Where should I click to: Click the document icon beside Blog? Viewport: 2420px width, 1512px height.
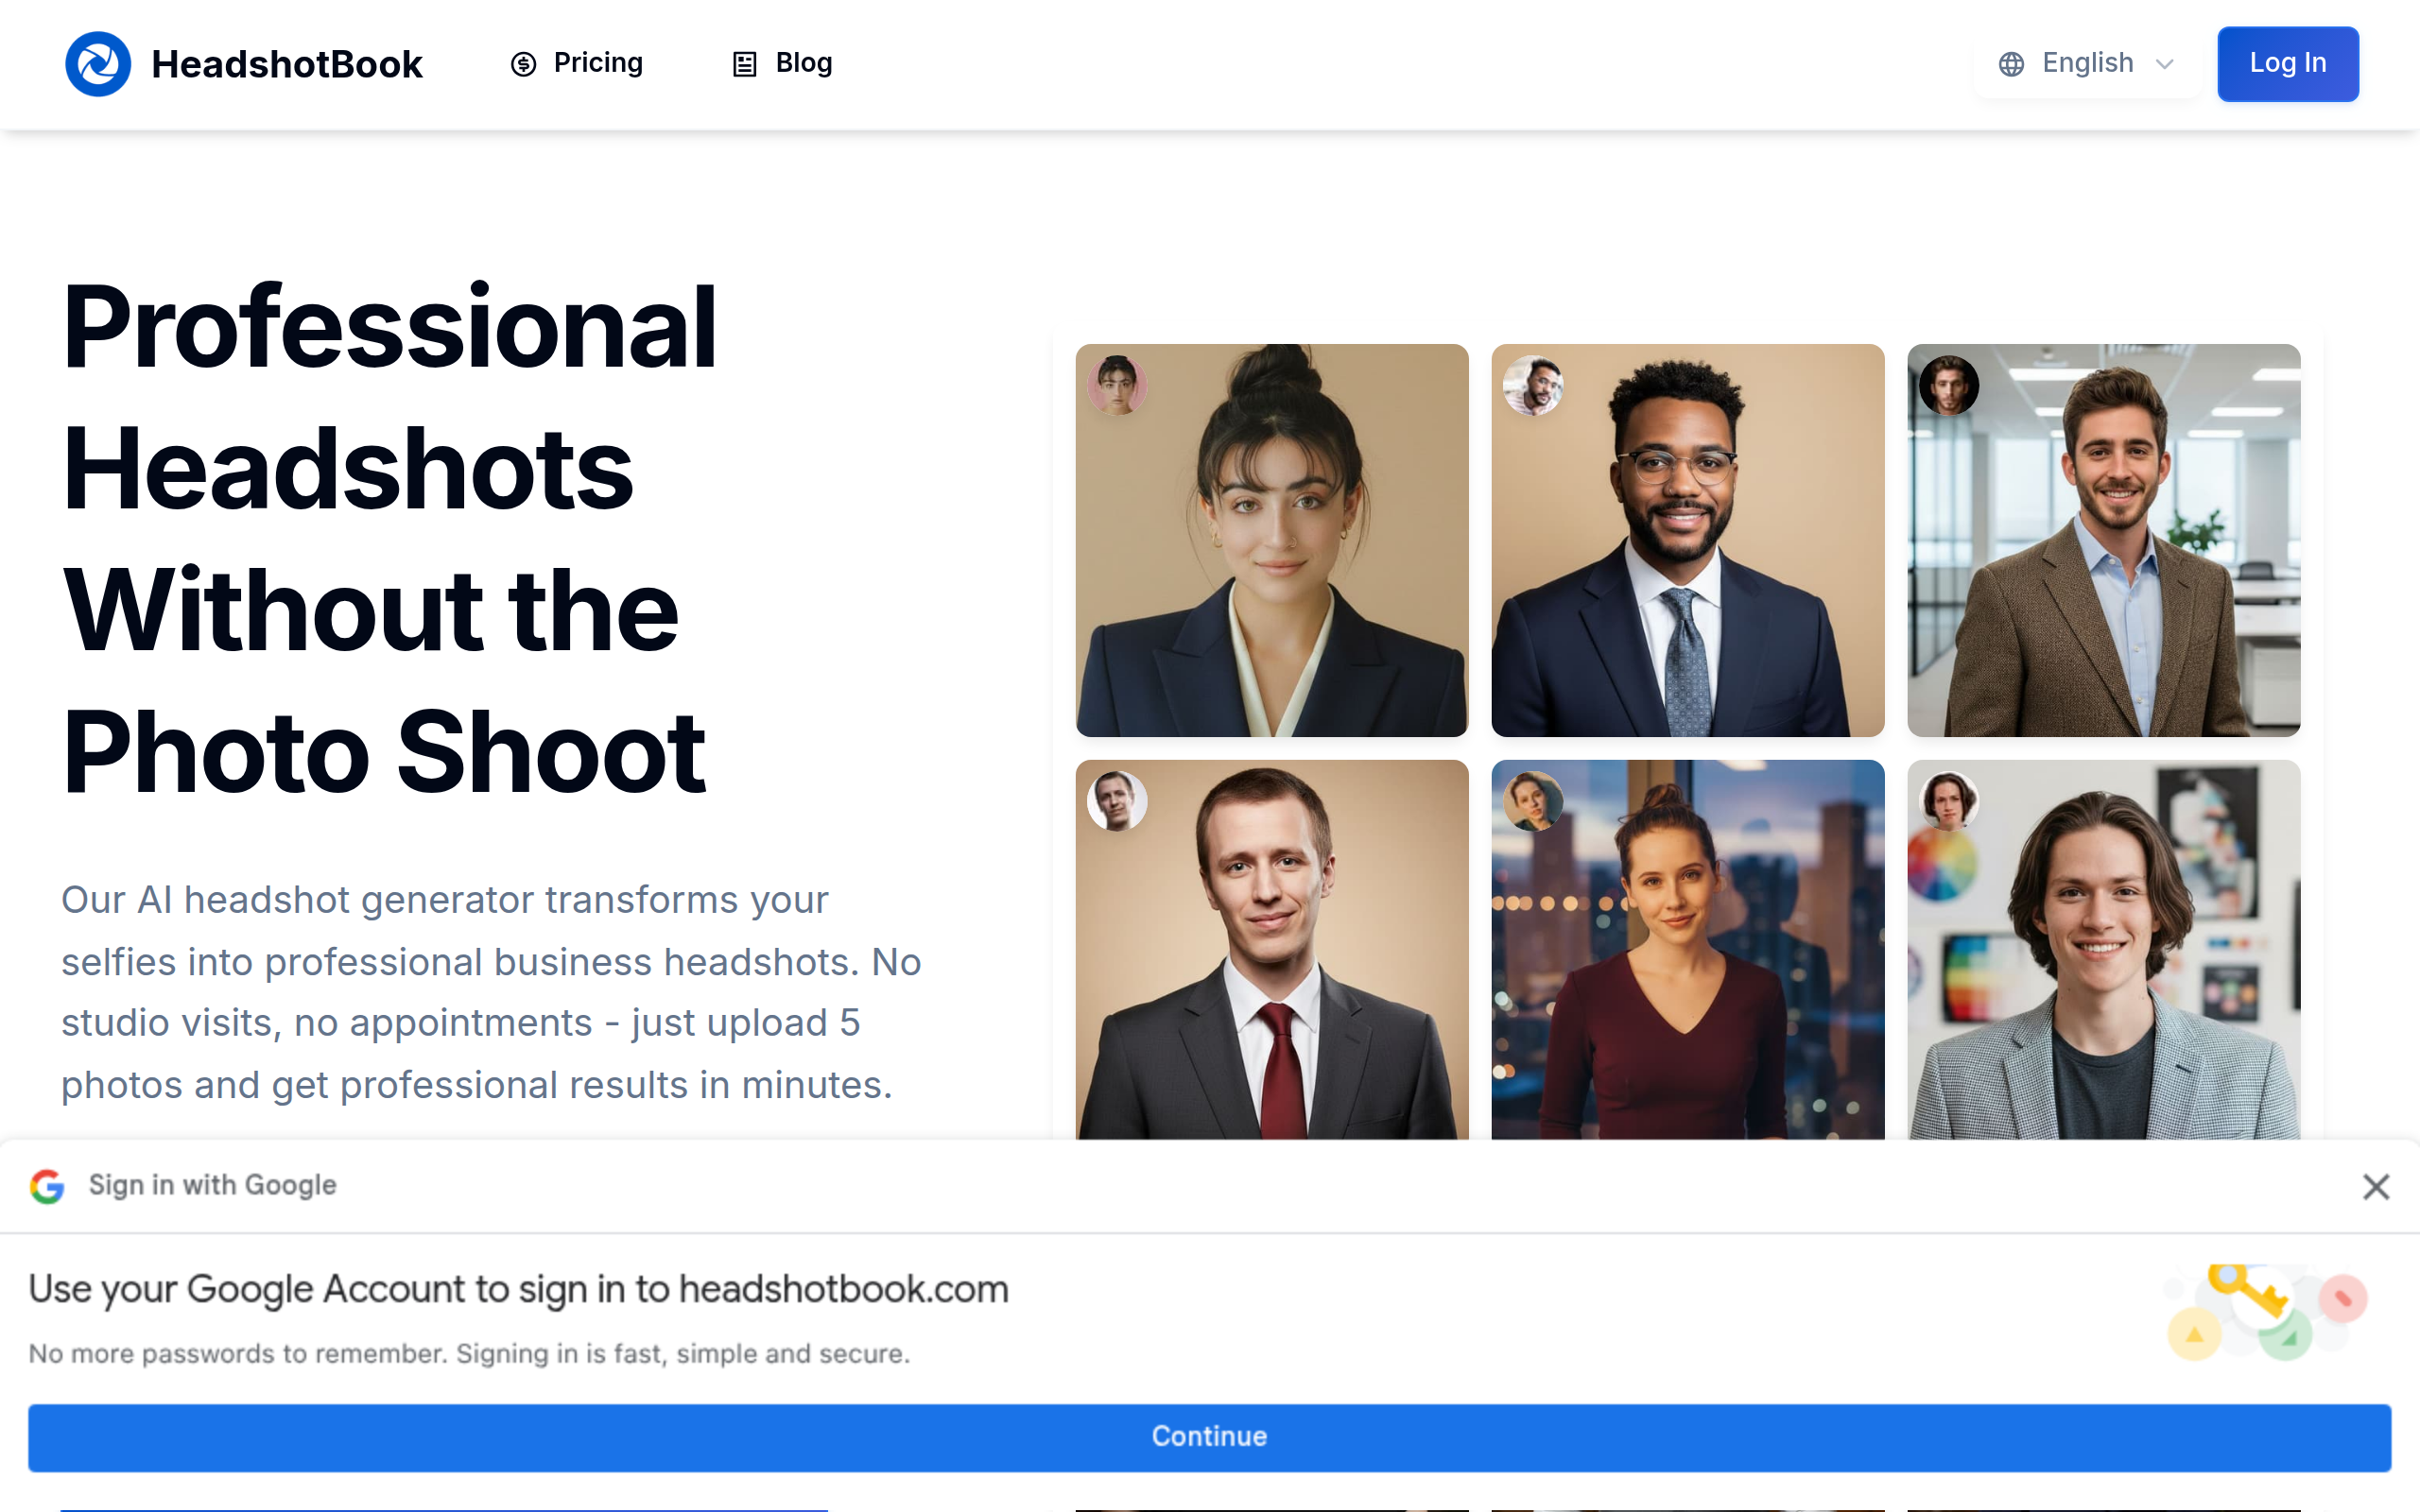(x=744, y=63)
